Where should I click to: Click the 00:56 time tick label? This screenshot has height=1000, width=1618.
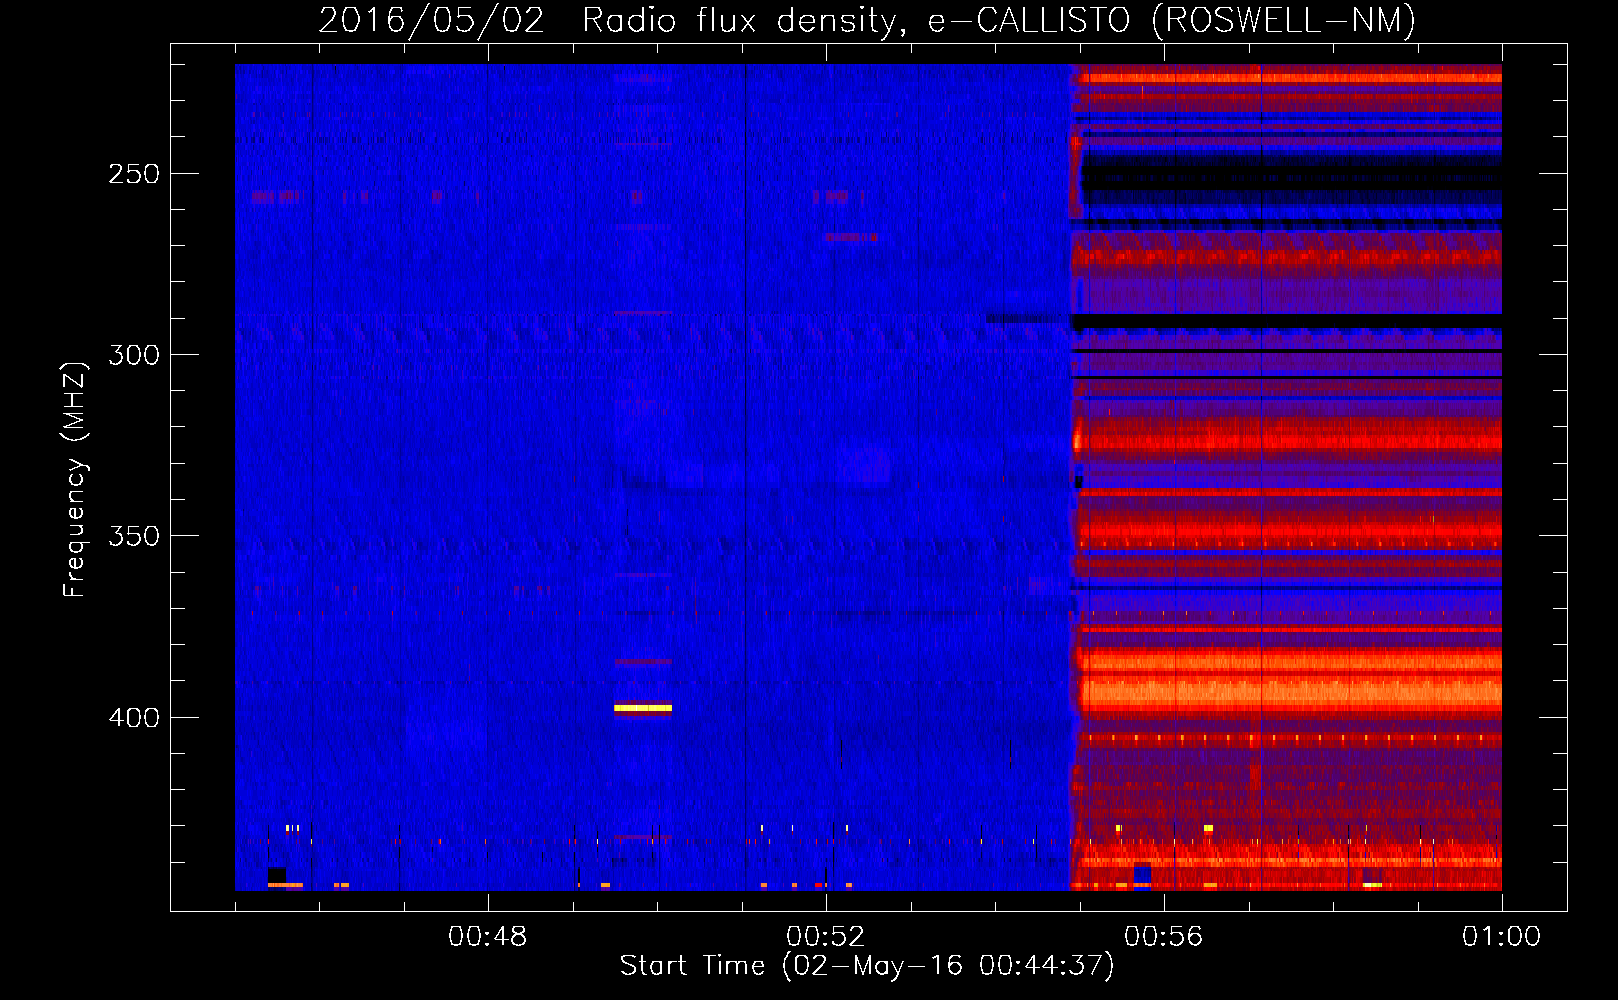(1164, 937)
